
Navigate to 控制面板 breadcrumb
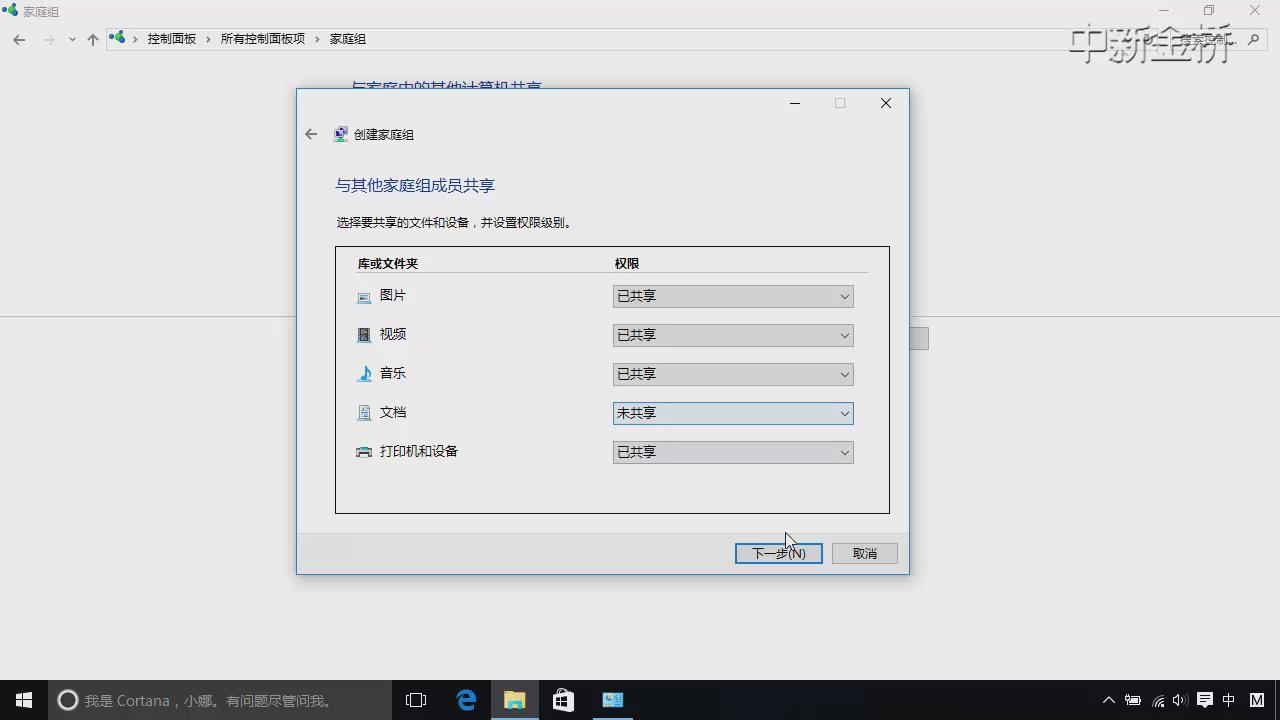pyautogui.click(x=172, y=39)
